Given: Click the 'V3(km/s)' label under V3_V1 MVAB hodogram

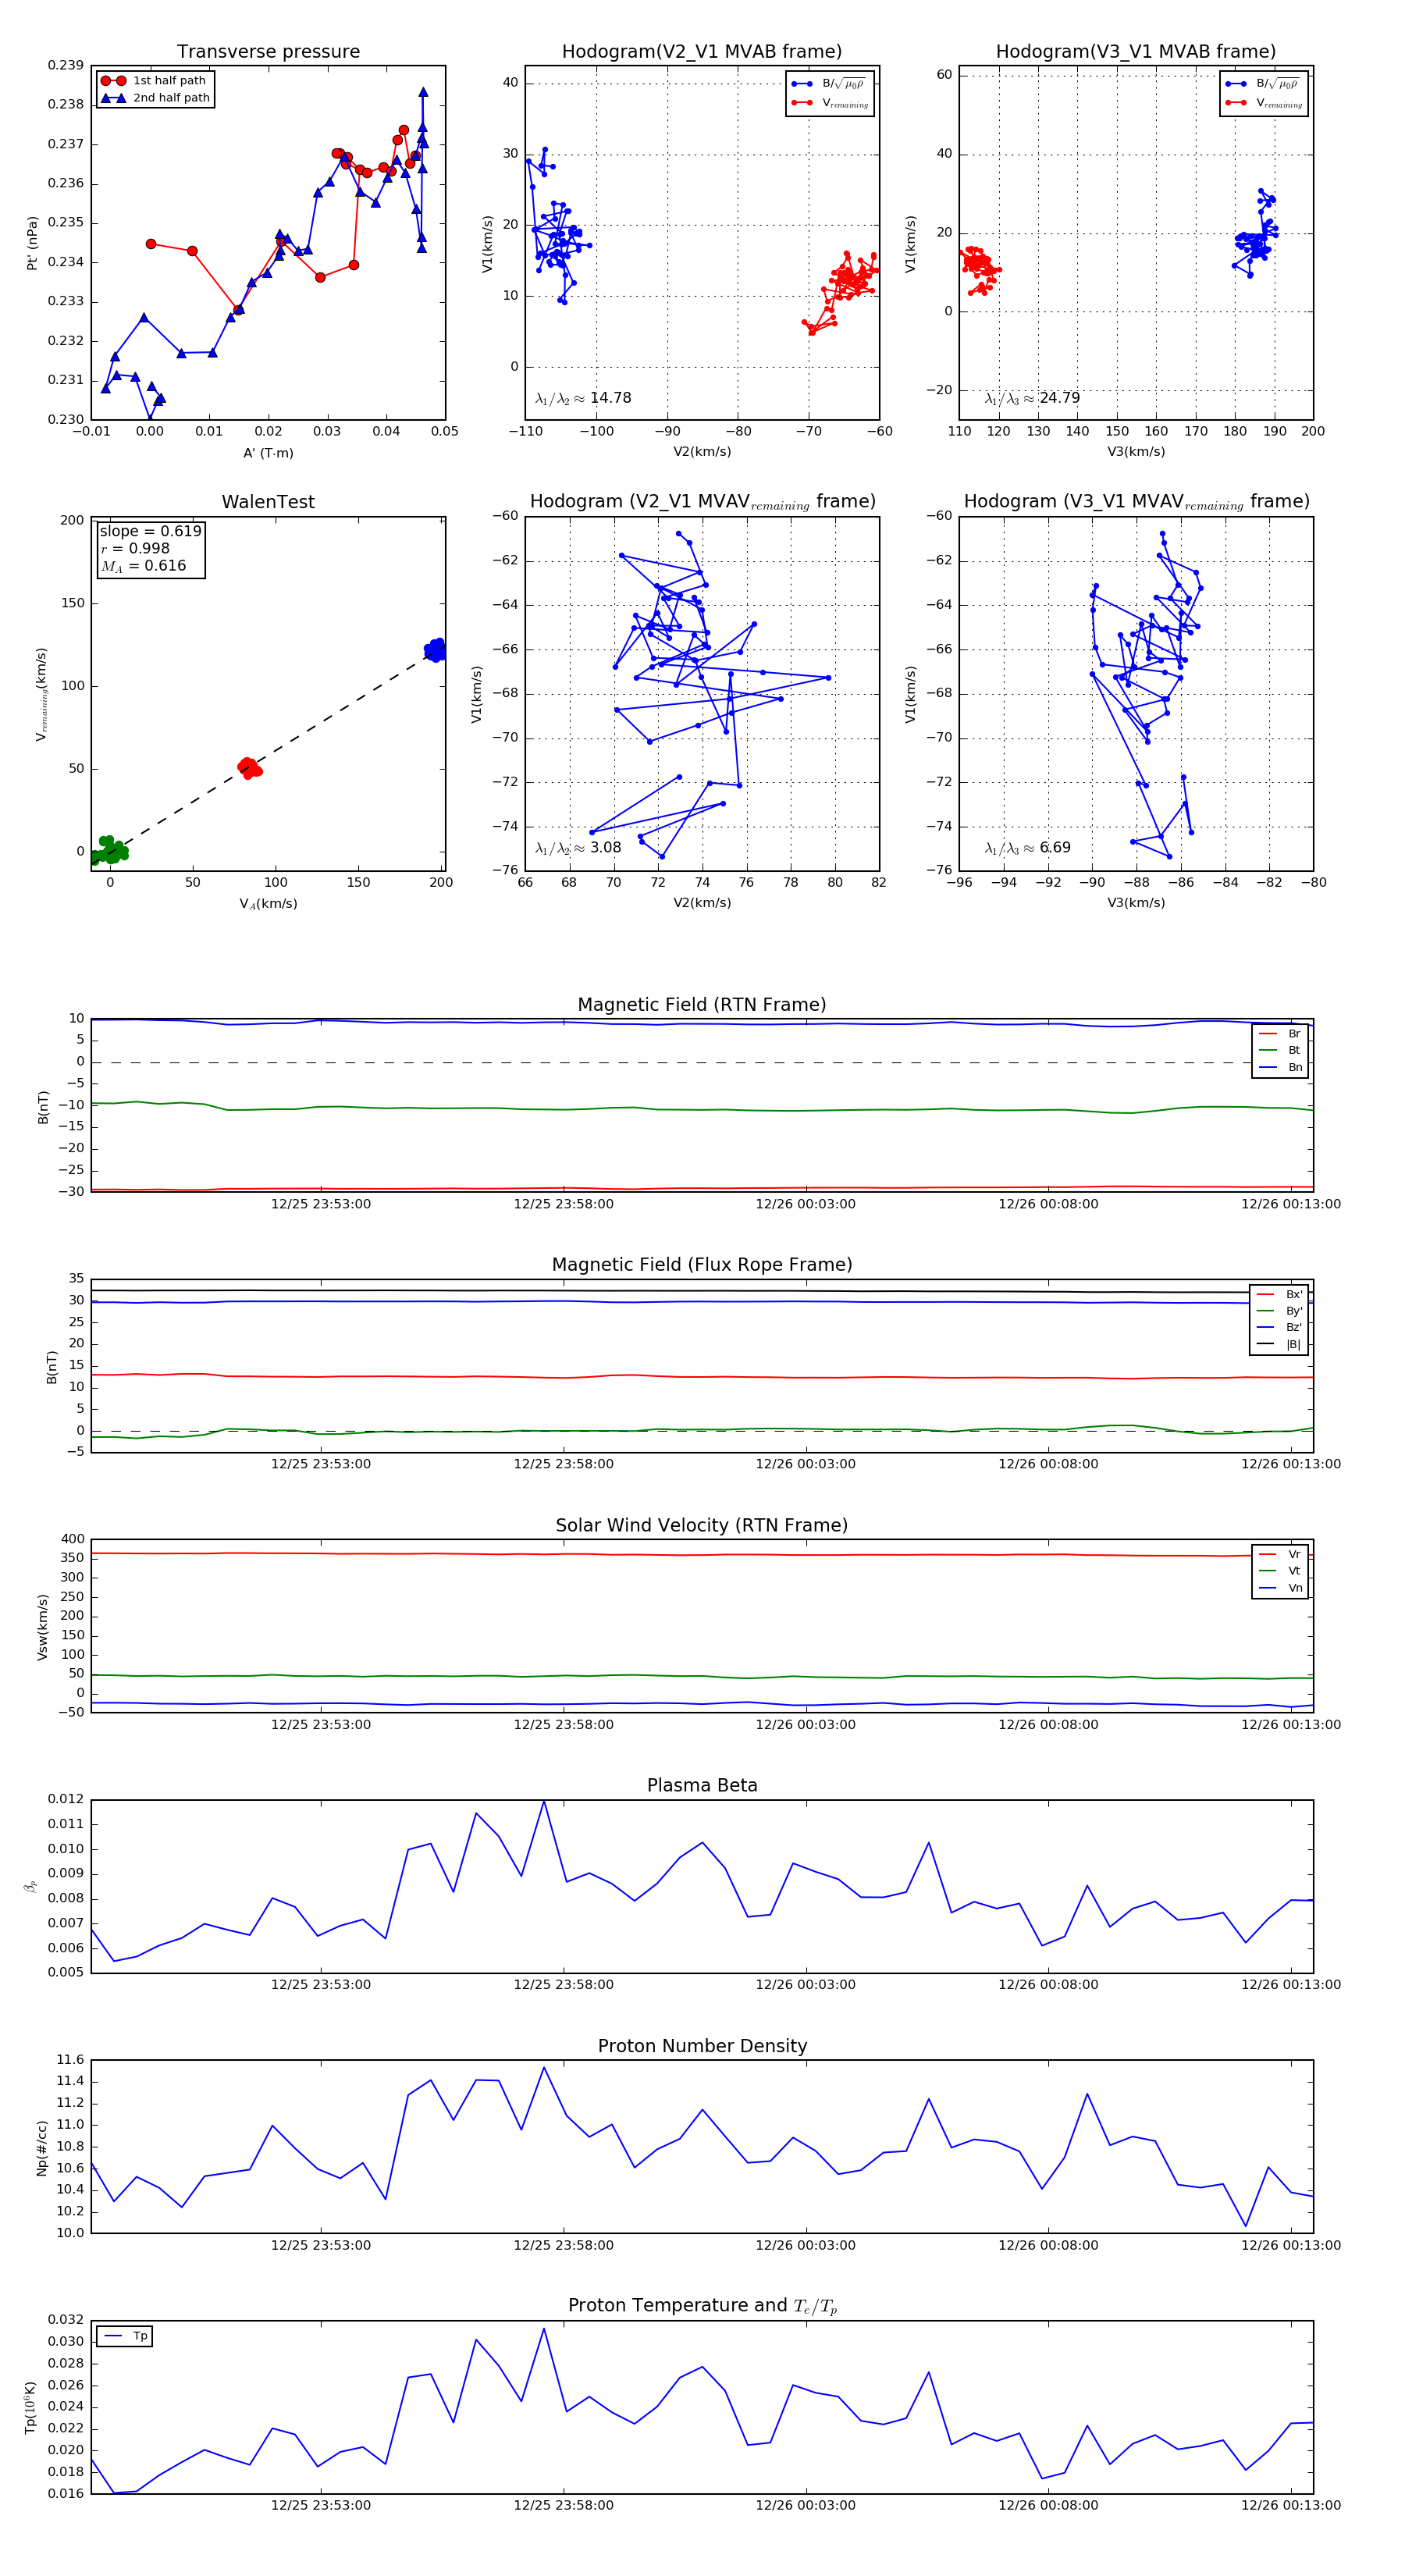Looking at the screenshot, I should (x=1136, y=452).
